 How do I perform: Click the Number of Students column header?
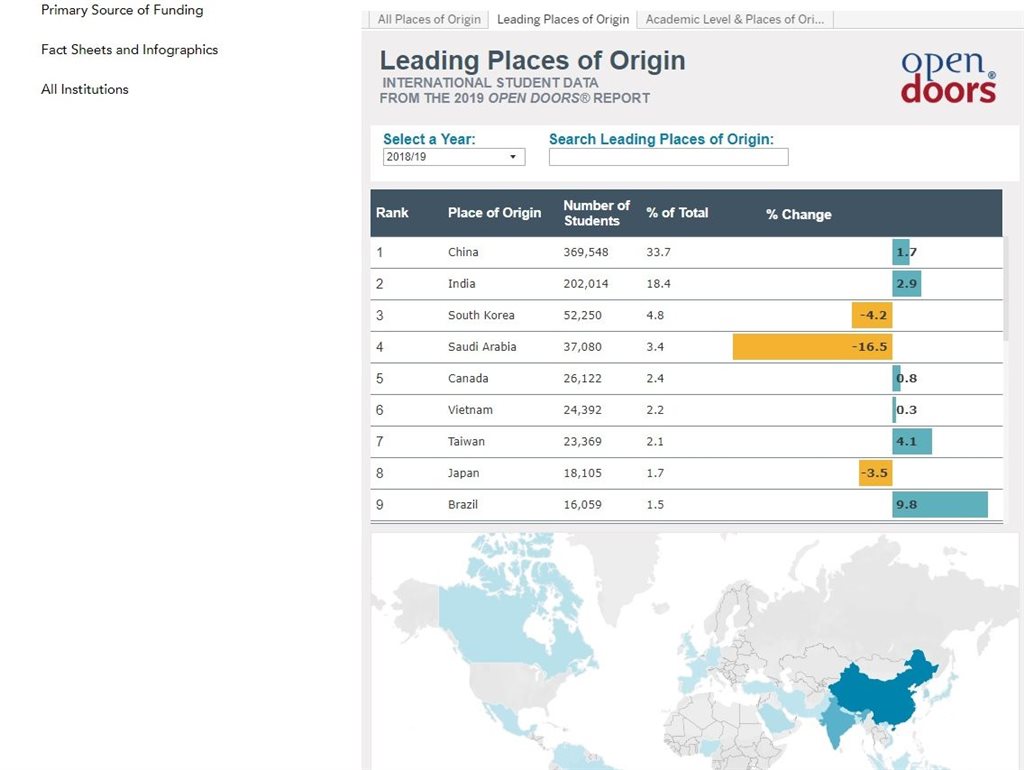(596, 213)
